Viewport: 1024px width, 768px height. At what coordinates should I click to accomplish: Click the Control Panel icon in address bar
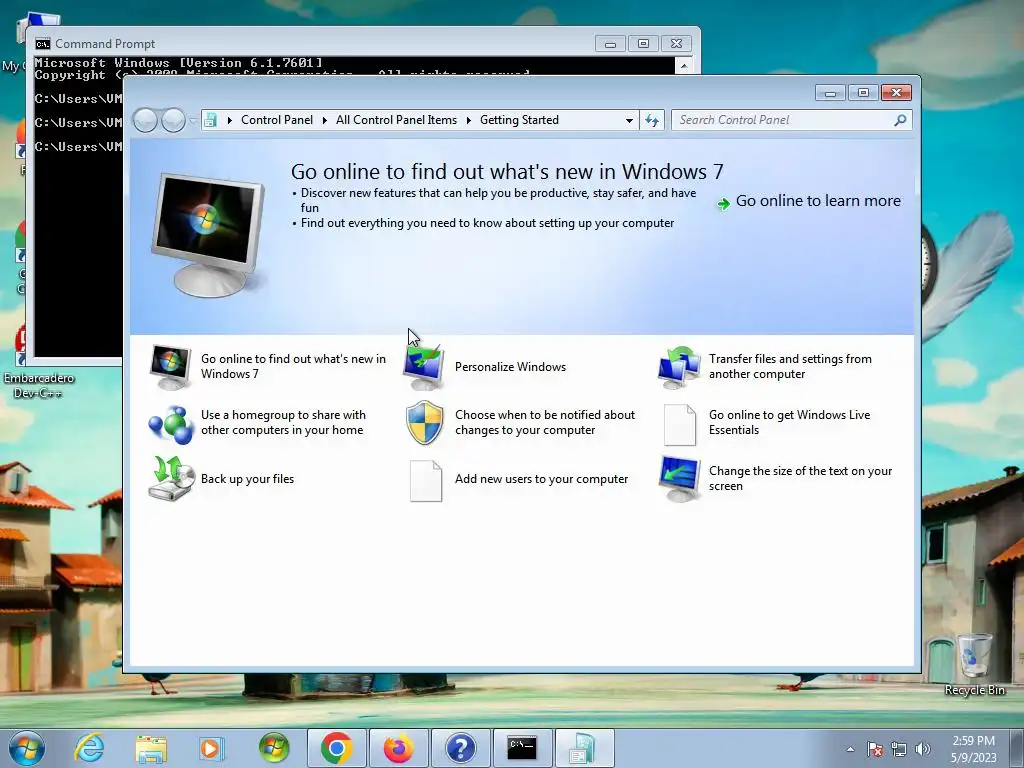click(x=210, y=120)
